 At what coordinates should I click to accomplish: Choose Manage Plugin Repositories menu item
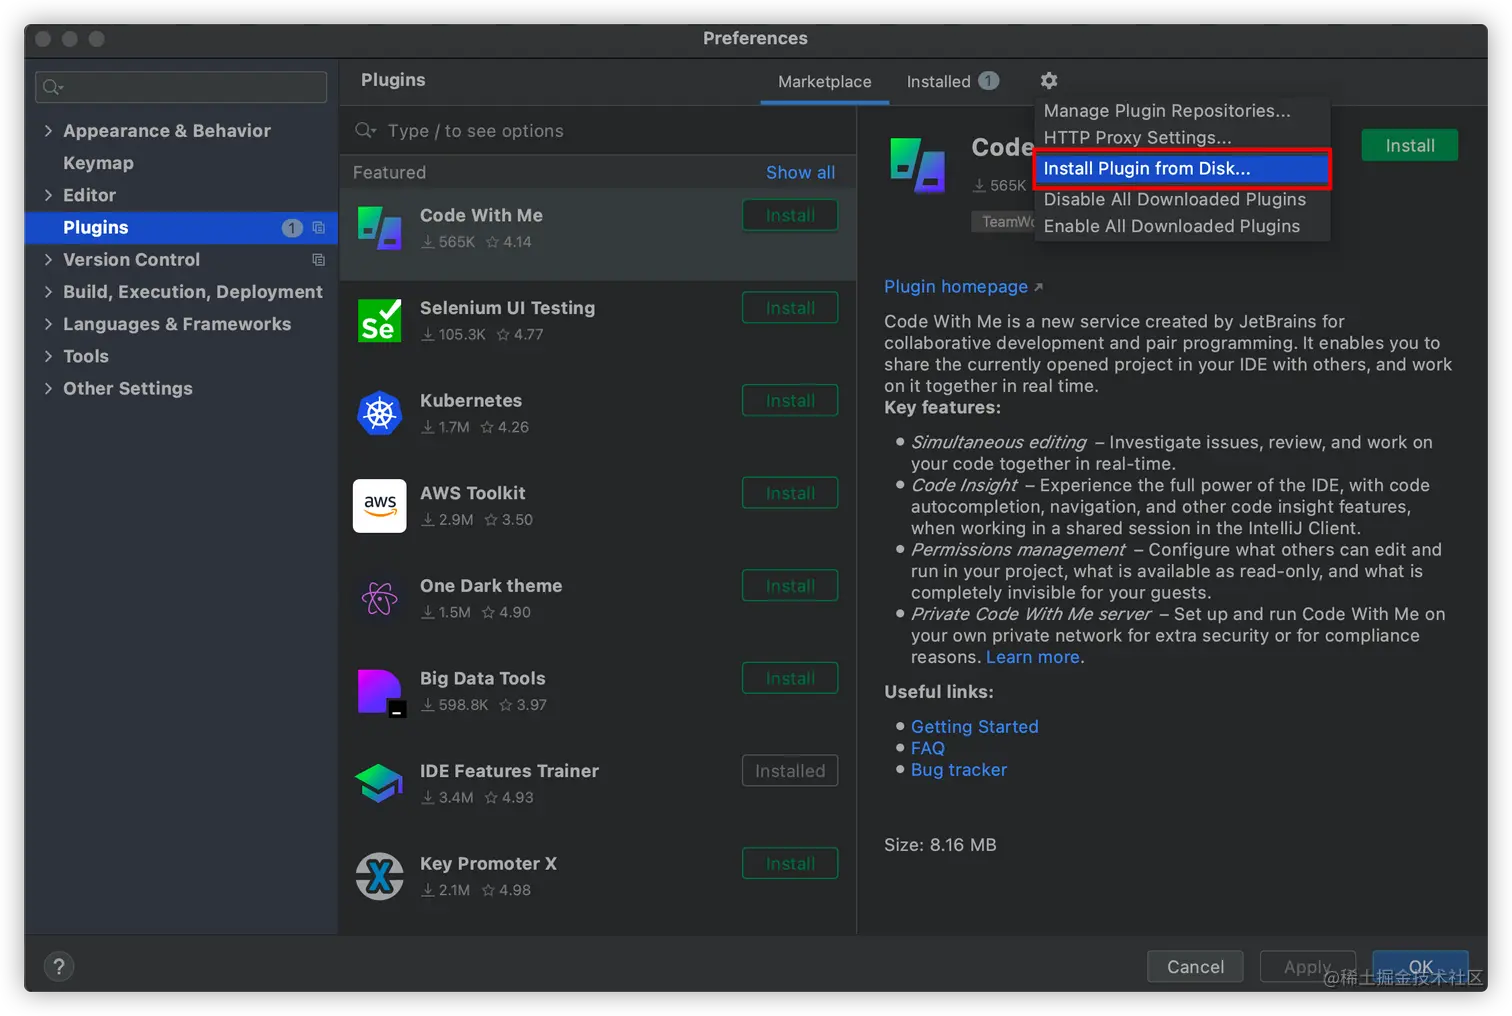point(1181,111)
